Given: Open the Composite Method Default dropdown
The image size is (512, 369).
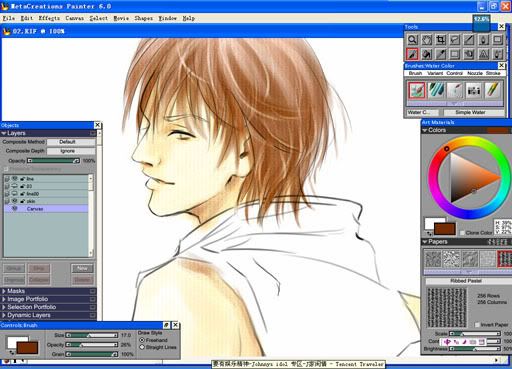Looking at the screenshot, I should [x=71, y=142].
